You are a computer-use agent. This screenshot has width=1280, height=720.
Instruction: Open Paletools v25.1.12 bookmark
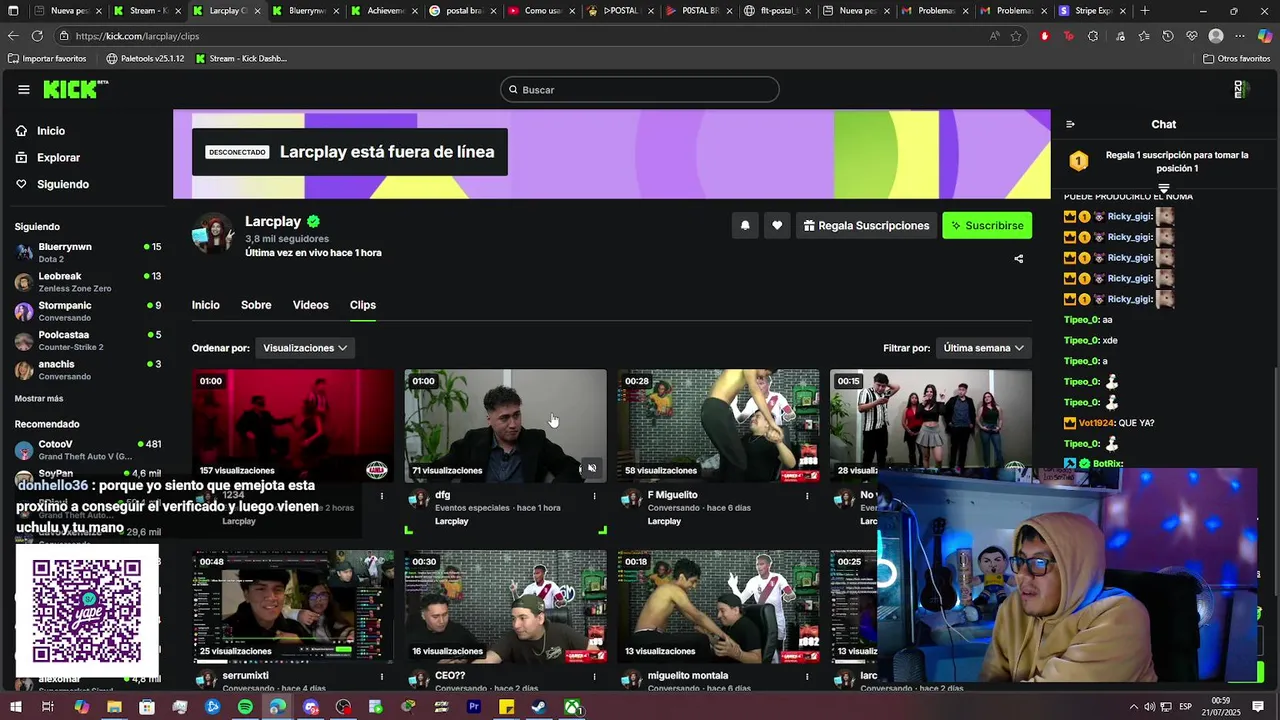coord(145,59)
